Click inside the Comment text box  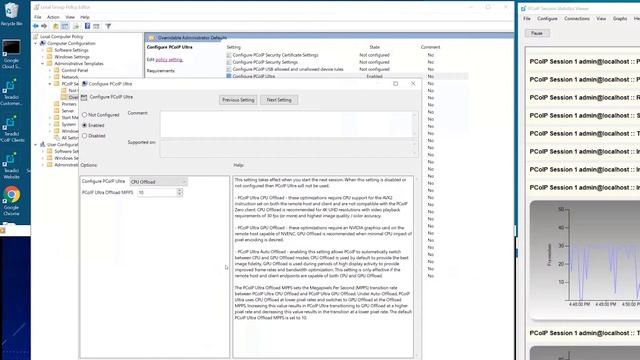(x=286, y=124)
